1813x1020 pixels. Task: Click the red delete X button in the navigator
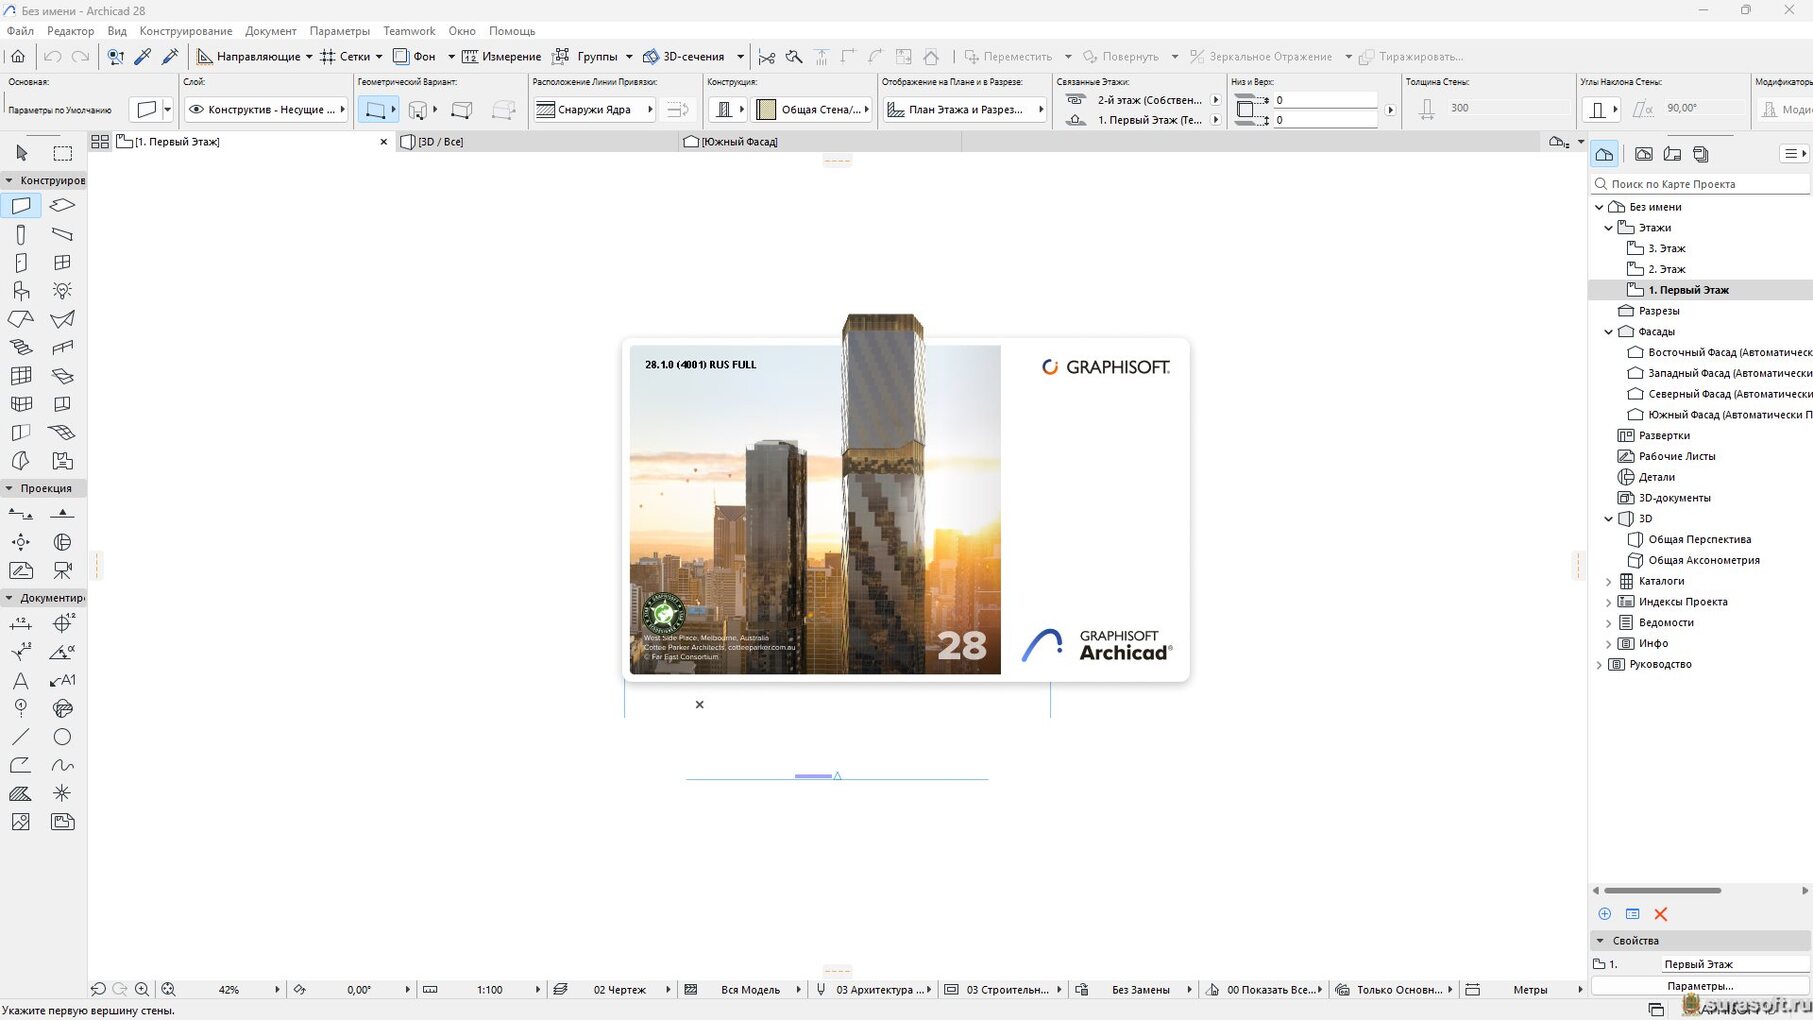tap(1661, 914)
